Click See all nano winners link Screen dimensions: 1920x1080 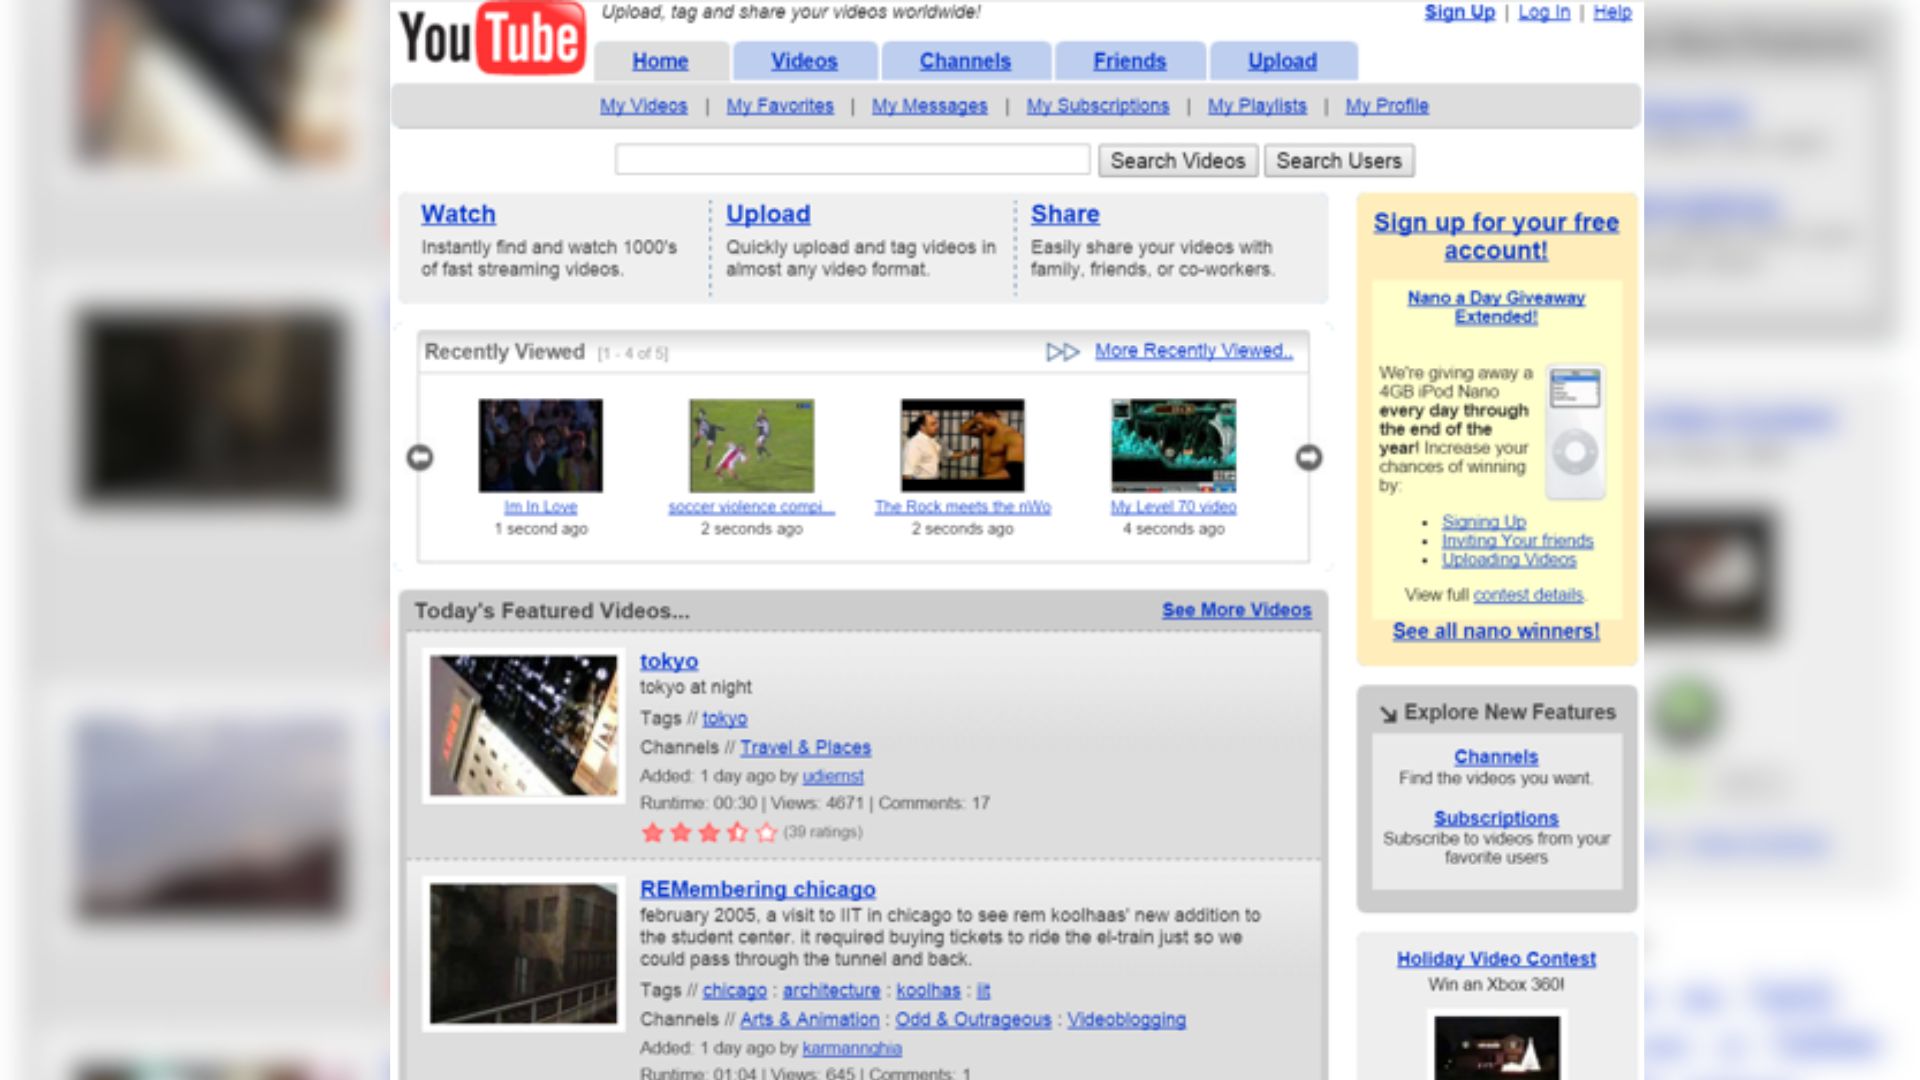1496,631
